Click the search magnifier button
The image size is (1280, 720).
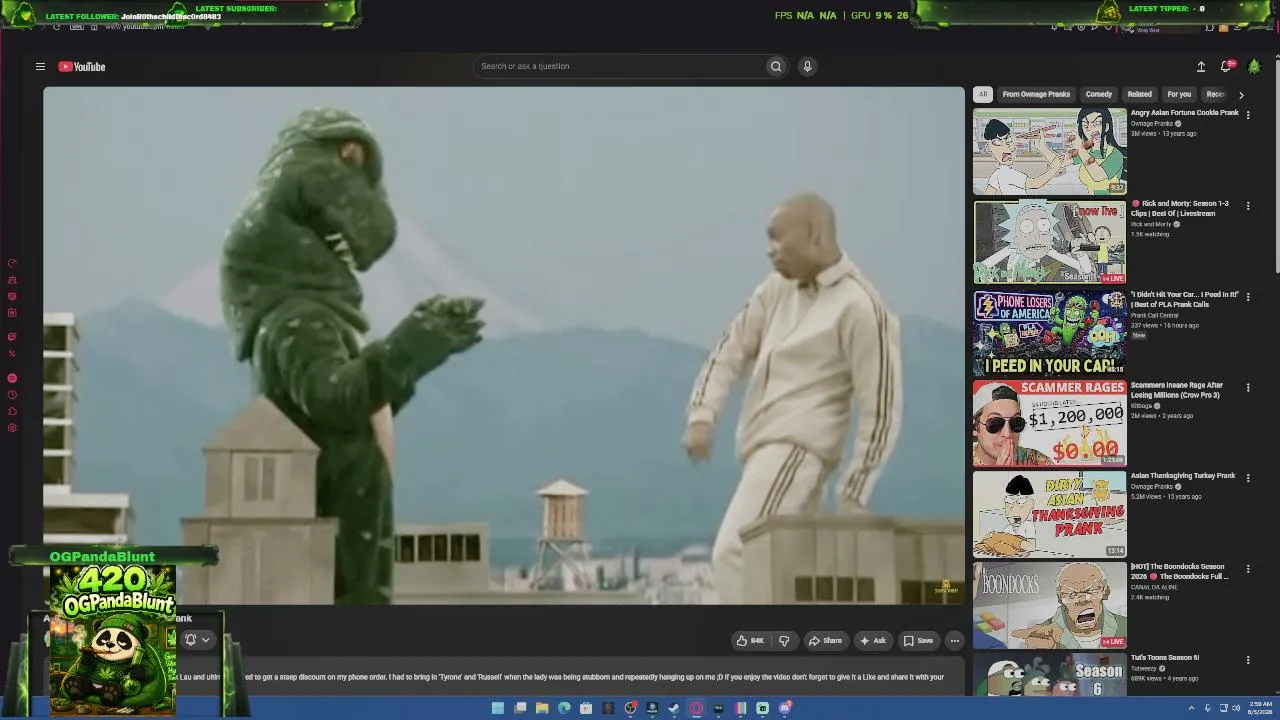tap(775, 66)
